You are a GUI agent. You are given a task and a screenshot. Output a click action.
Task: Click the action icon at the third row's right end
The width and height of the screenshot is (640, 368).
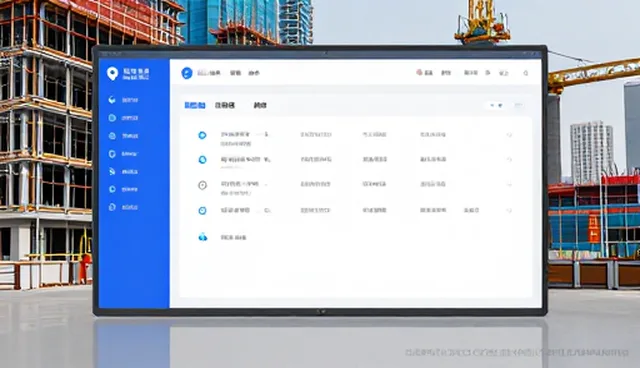(x=509, y=184)
